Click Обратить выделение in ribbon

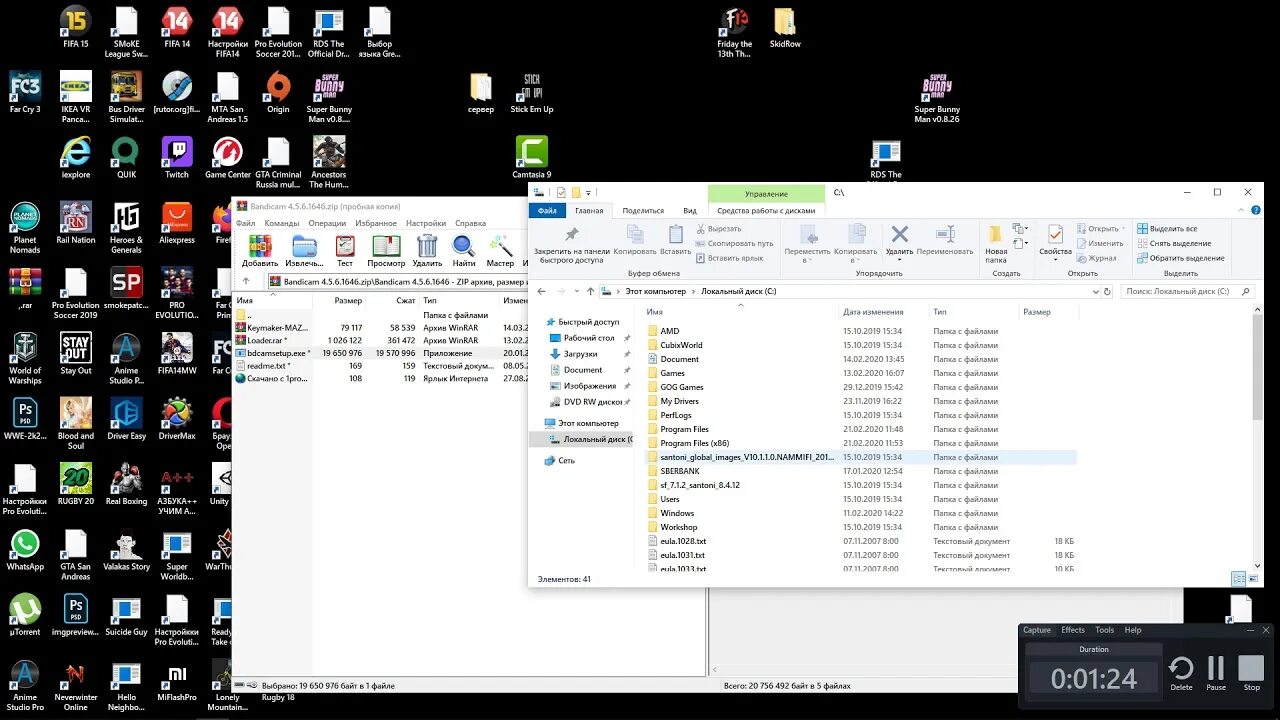click(x=1180, y=258)
